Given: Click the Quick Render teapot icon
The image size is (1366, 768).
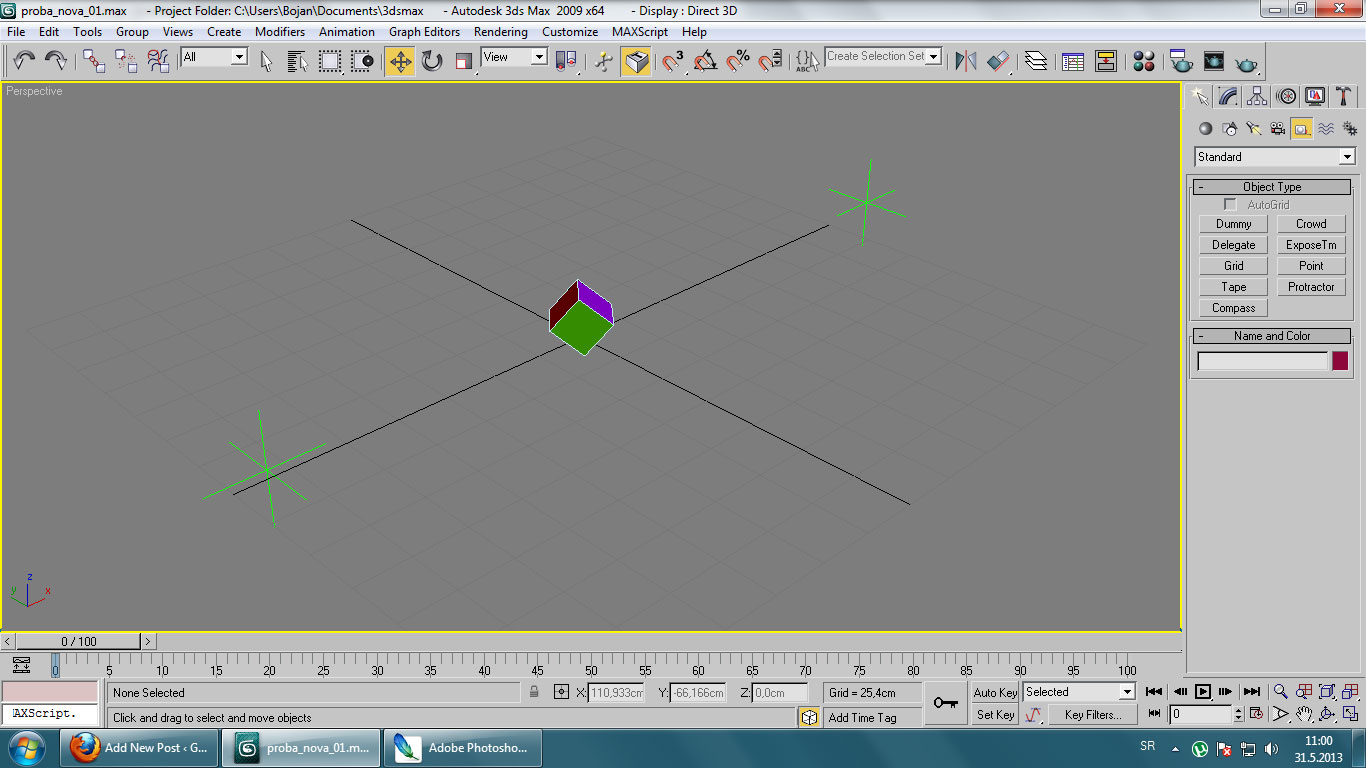Looking at the screenshot, I should 1245,61.
